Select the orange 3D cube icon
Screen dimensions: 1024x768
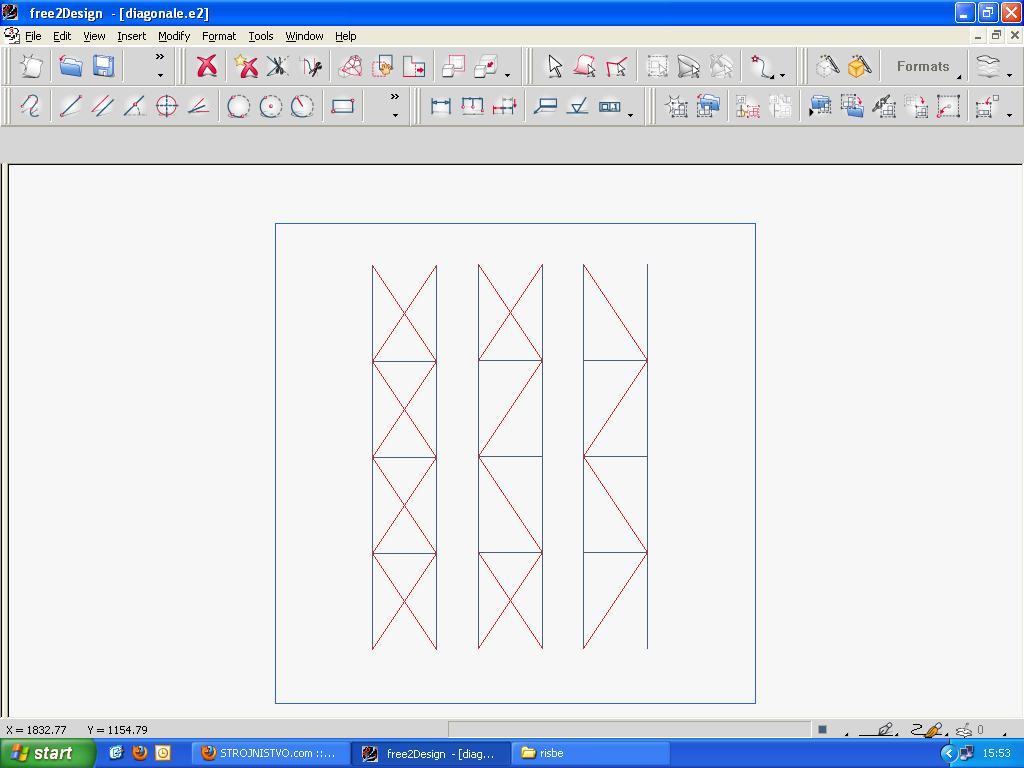click(x=859, y=66)
